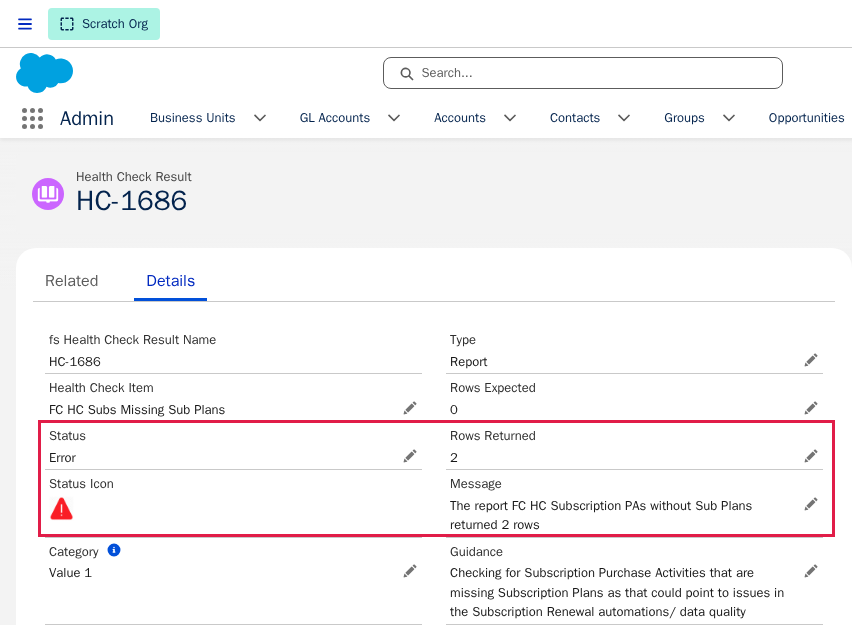Open the Opportunities nav item
Viewport: 852px width, 625px height.
point(806,118)
